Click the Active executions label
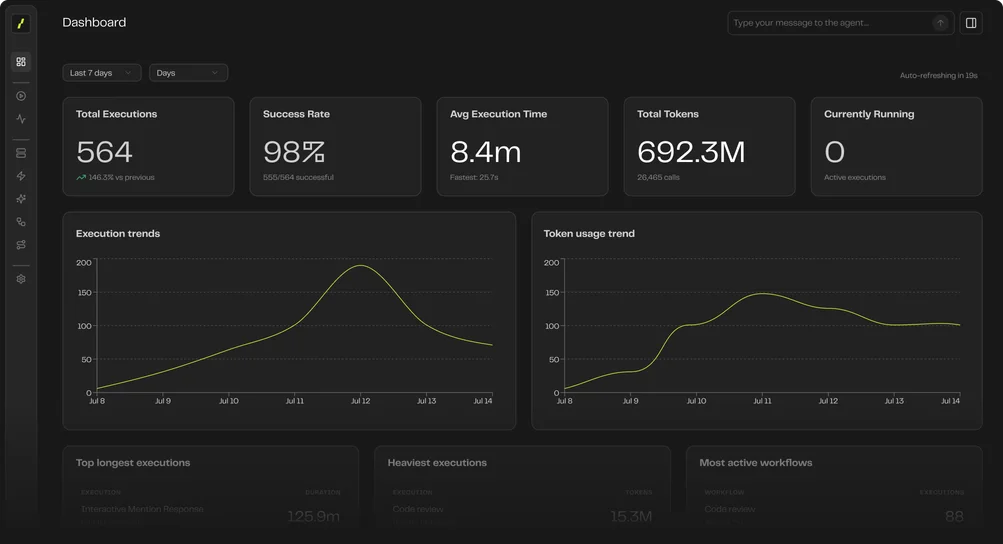Image resolution: width=1003 pixels, height=544 pixels. [855, 177]
